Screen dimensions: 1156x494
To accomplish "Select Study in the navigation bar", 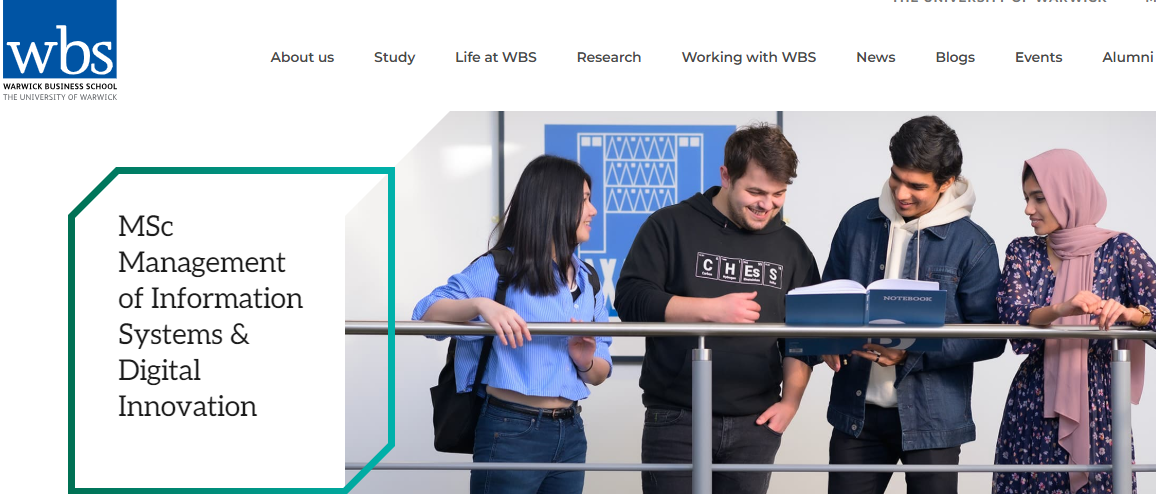I will (394, 57).
